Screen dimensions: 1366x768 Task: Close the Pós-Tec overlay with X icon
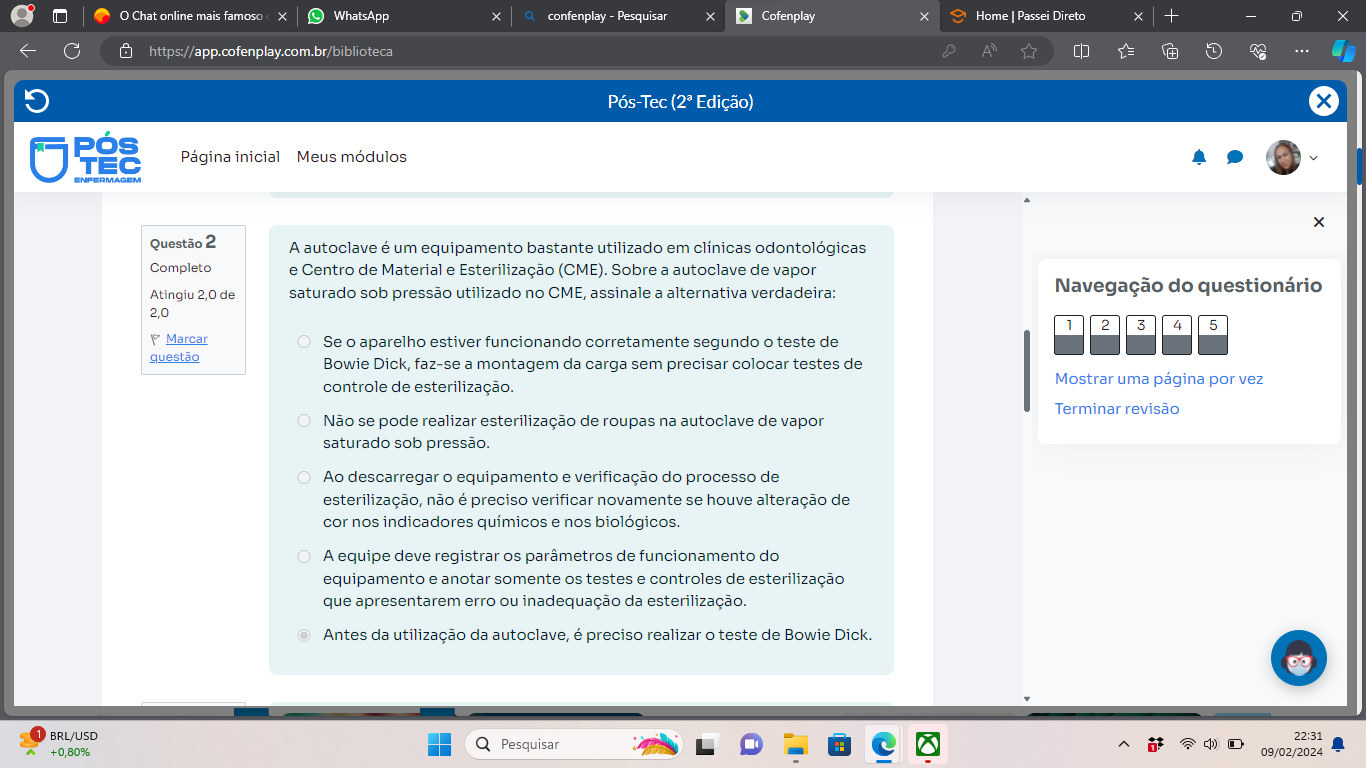[x=1323, y=101]
